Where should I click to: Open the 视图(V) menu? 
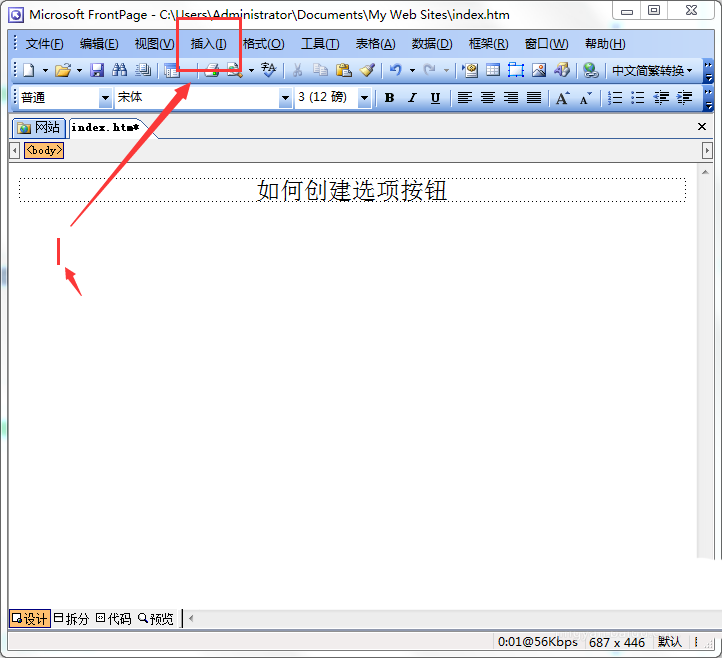point(154,44)
